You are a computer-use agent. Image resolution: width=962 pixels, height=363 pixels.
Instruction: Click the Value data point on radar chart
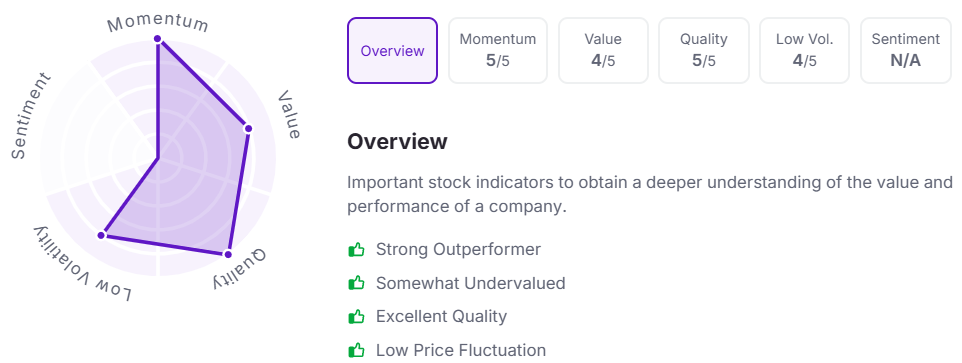pyautogui.click(x=248, y=129)
